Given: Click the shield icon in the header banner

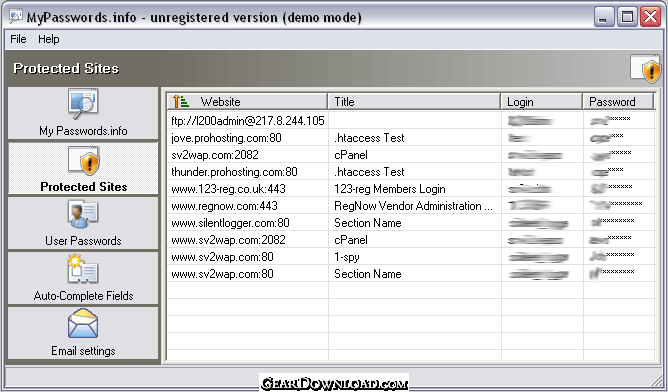Looking at the screenshot, I should pos(646,69).
